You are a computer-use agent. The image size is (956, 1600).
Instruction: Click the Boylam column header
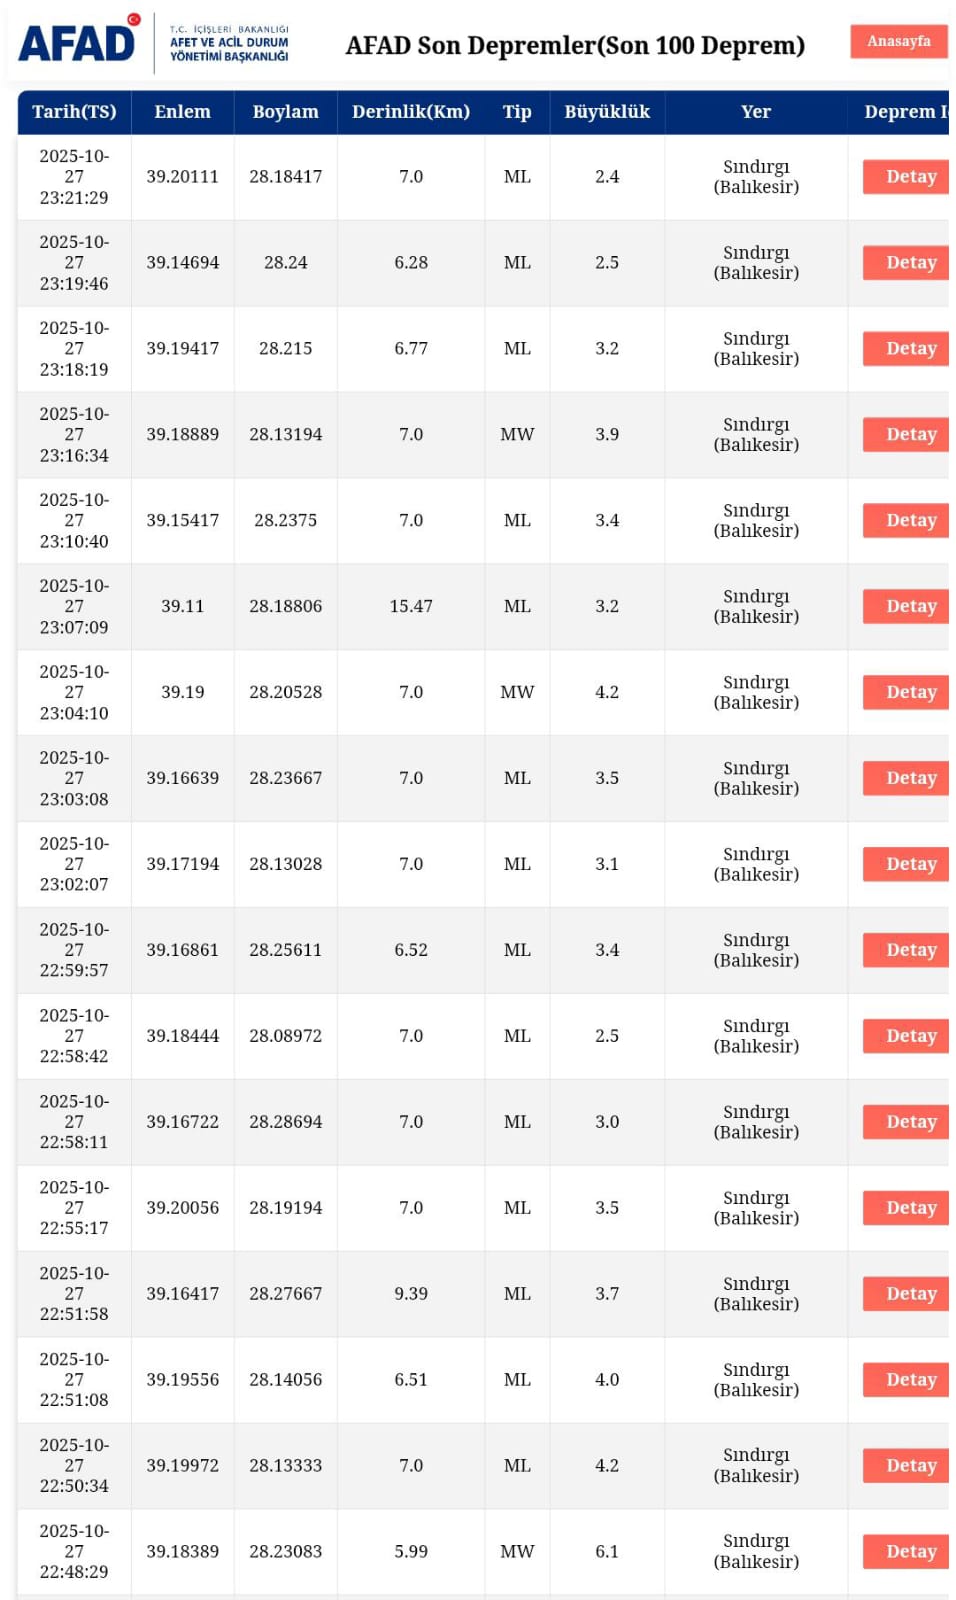pyautogui.click(x=285, y=112)
